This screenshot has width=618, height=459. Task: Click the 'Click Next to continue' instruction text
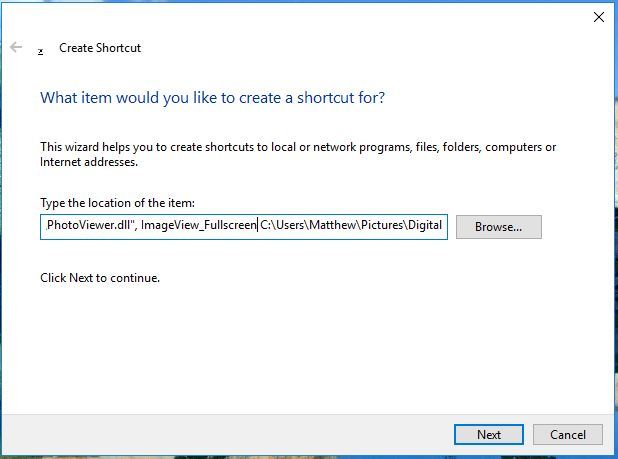(100, 278)
